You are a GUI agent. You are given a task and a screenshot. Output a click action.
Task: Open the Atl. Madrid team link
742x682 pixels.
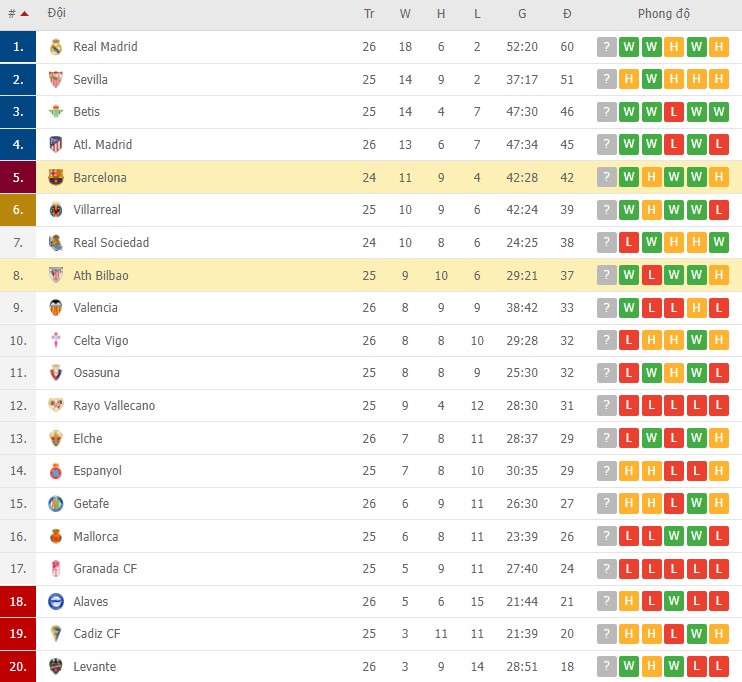pos(102,145)
